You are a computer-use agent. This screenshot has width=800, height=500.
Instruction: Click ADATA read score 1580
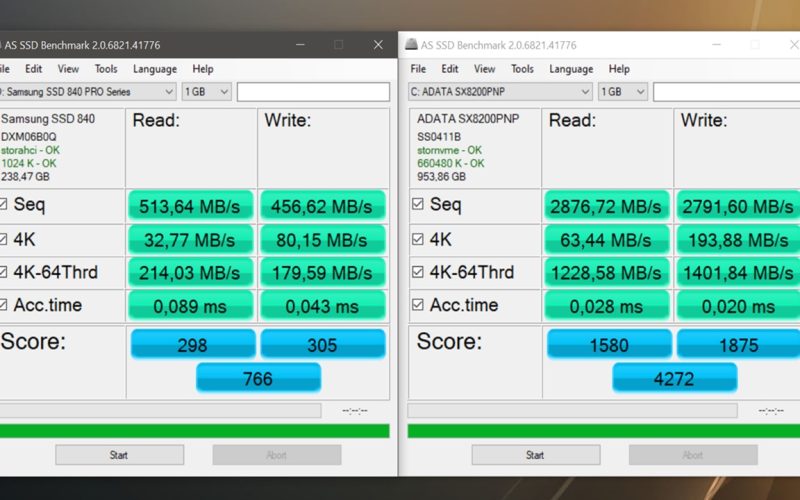[609, 344]
